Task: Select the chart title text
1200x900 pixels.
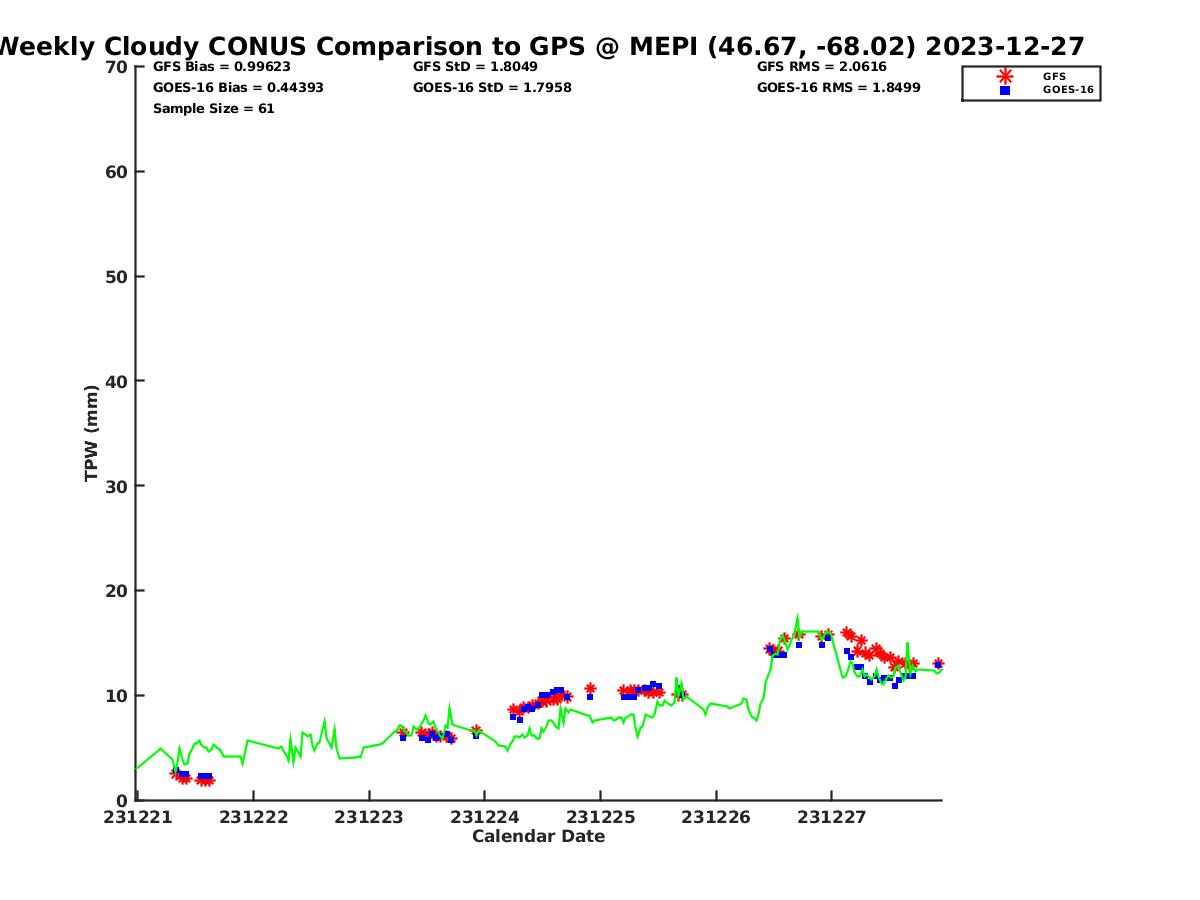Action: coord(540,46)
